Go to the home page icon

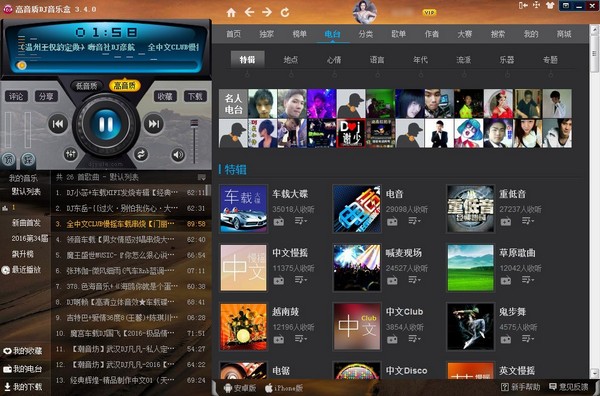coord(231,13)
